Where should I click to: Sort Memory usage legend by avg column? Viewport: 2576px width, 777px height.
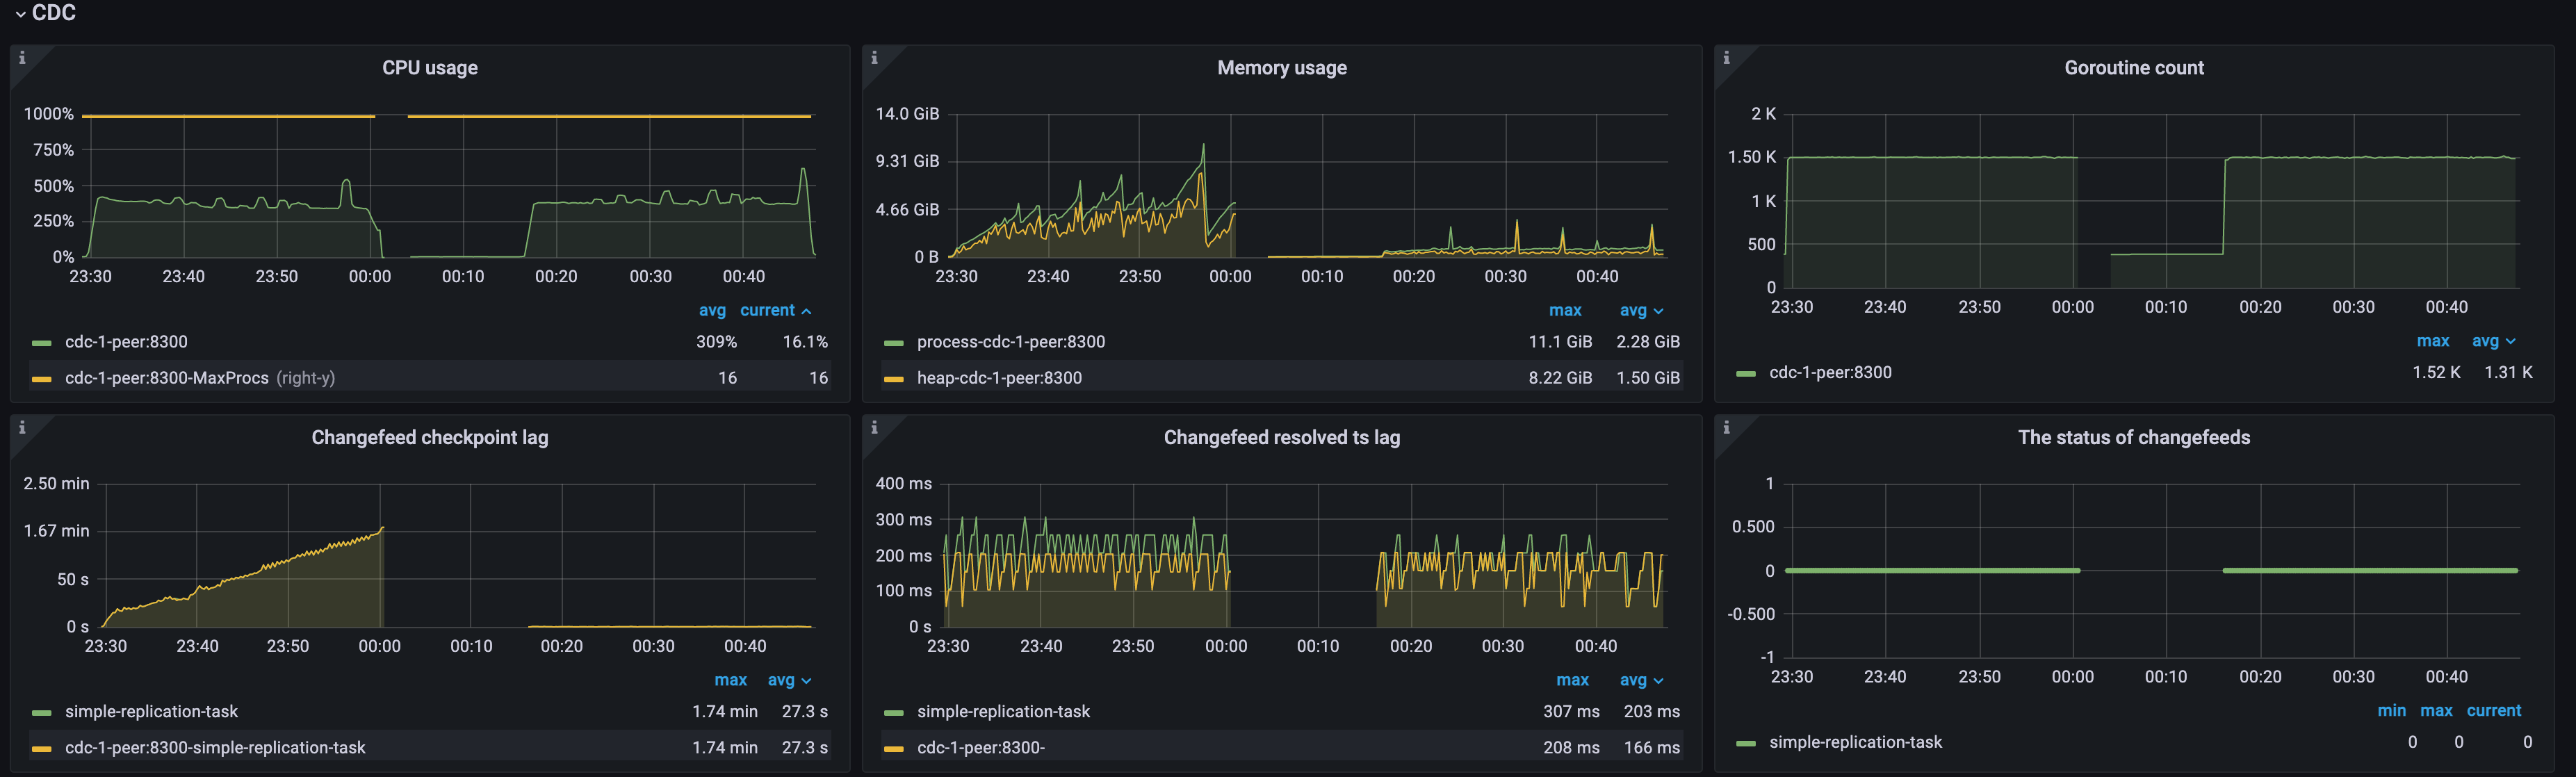point(1633,311)
